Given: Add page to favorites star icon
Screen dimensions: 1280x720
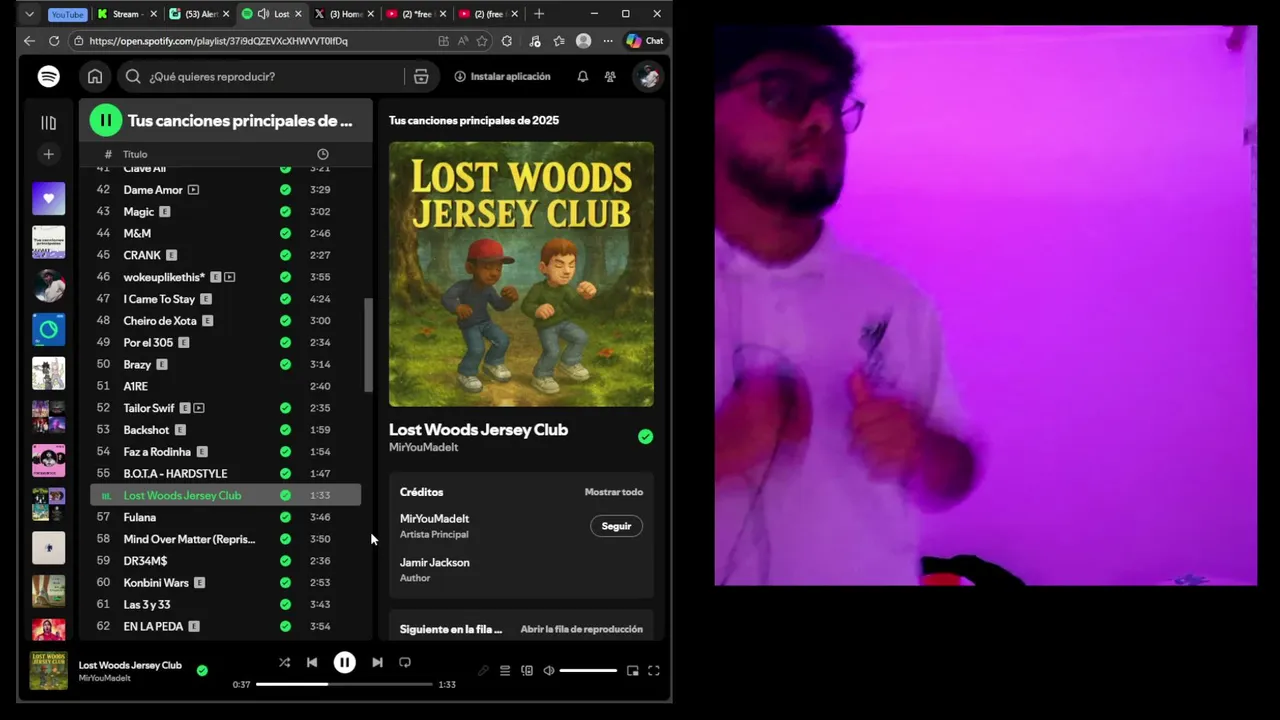Looking at the screenshot, I should [x=482, y=41].
